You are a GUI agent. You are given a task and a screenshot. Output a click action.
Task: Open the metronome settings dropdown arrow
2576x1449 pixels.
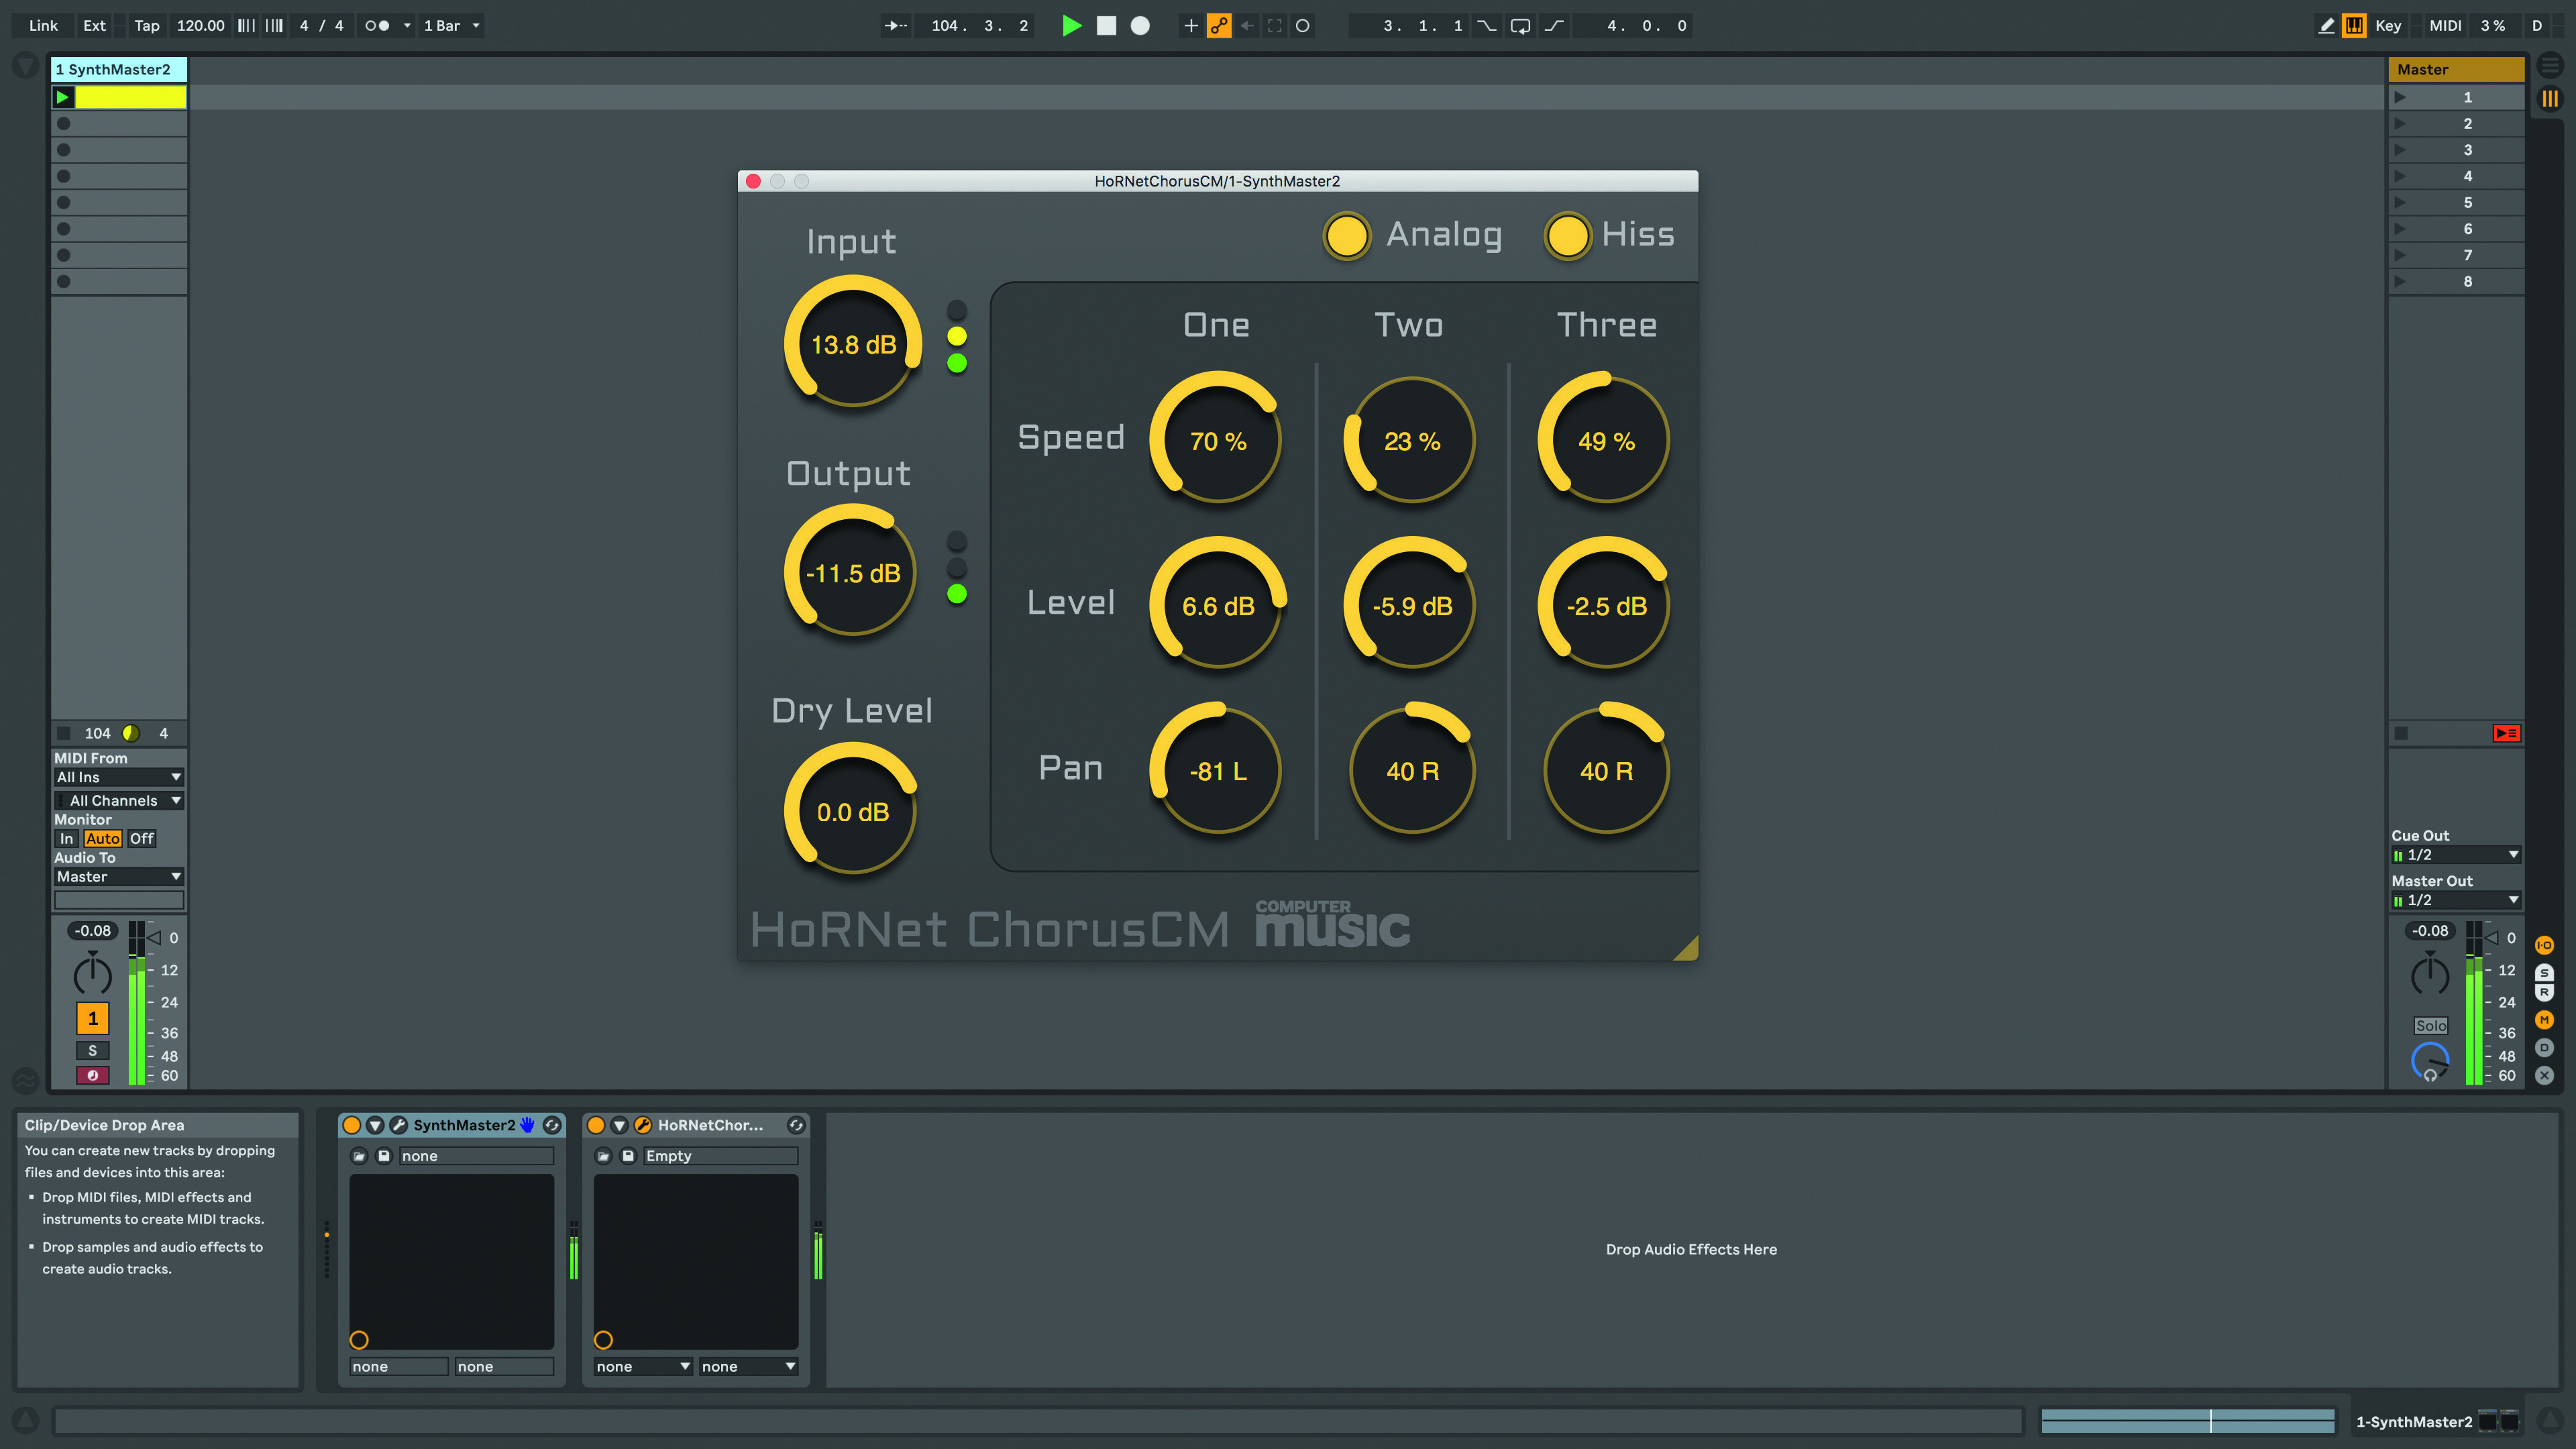(x=407, y=26)
